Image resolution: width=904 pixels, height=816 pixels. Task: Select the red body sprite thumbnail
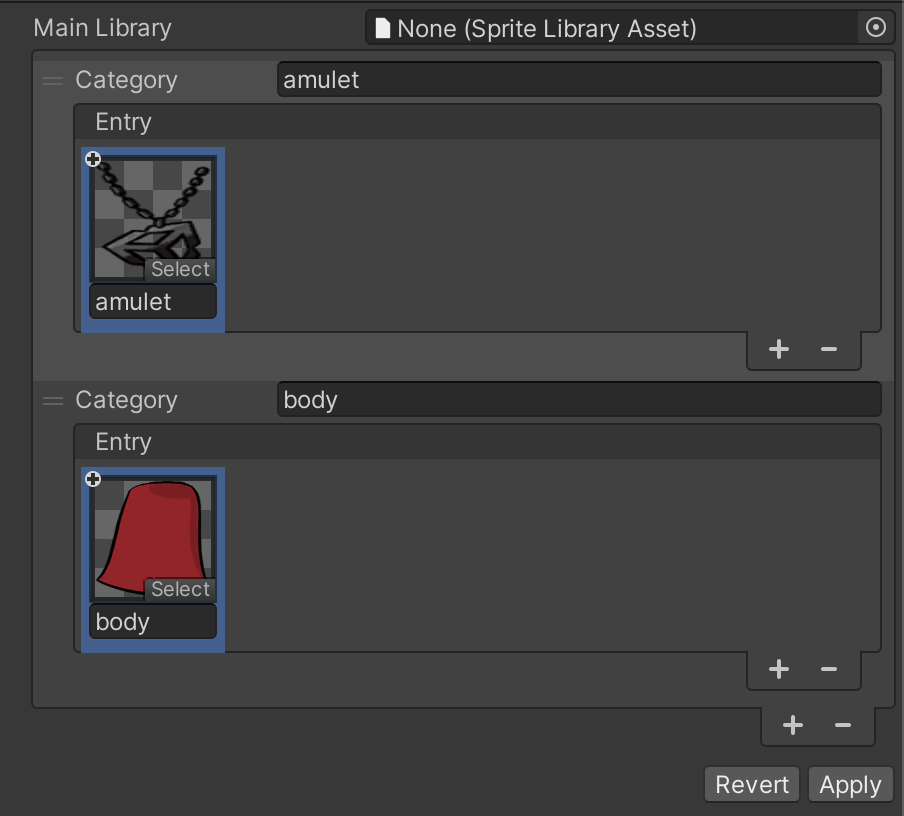coord(150,535)
